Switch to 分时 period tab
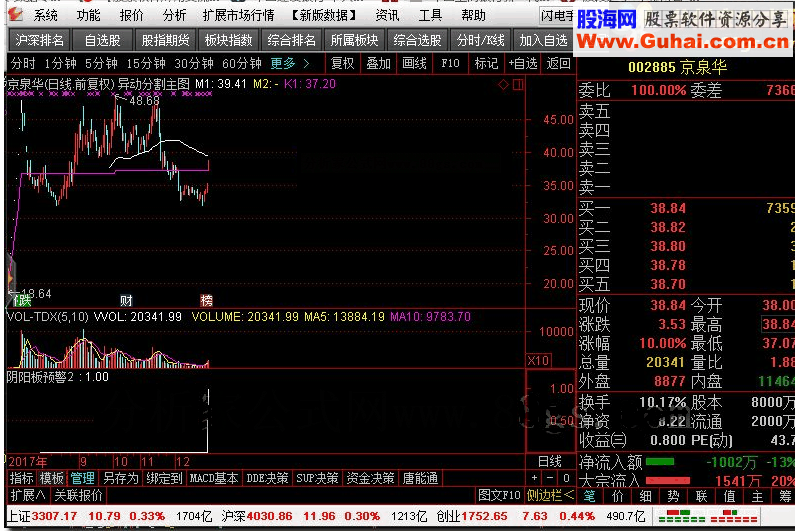Screen dimensions: 795x531 (23, 63)
